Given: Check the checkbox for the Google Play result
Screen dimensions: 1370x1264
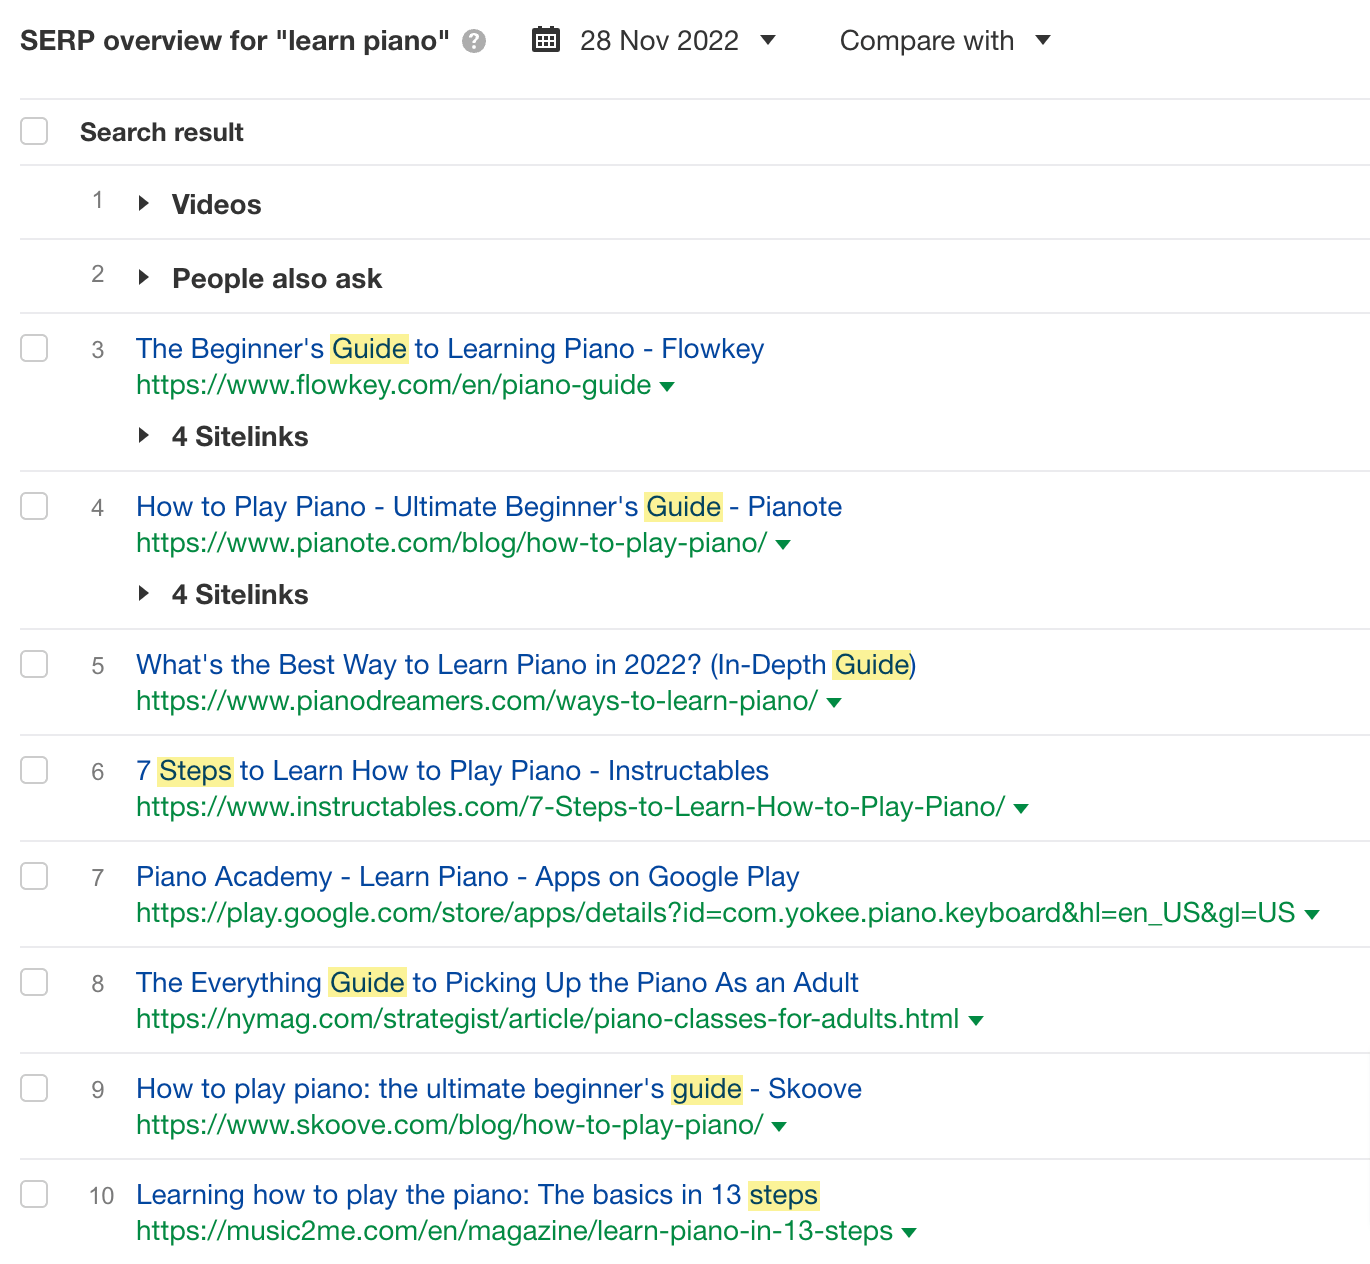Looking at the screenshot, I should (34, 876).
